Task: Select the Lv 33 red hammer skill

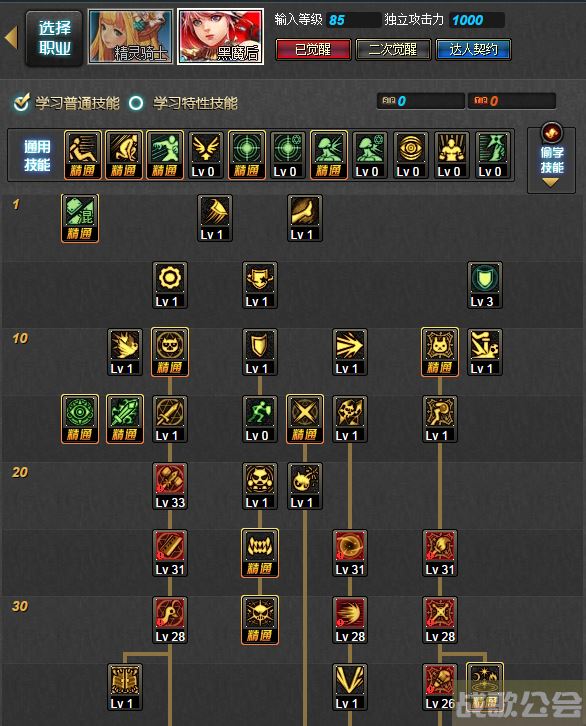Action: [x=170, y=486]
